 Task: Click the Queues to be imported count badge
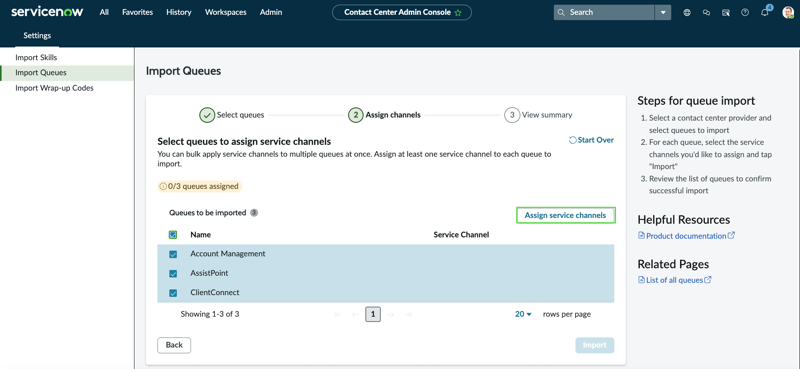(x=254, y=213)
